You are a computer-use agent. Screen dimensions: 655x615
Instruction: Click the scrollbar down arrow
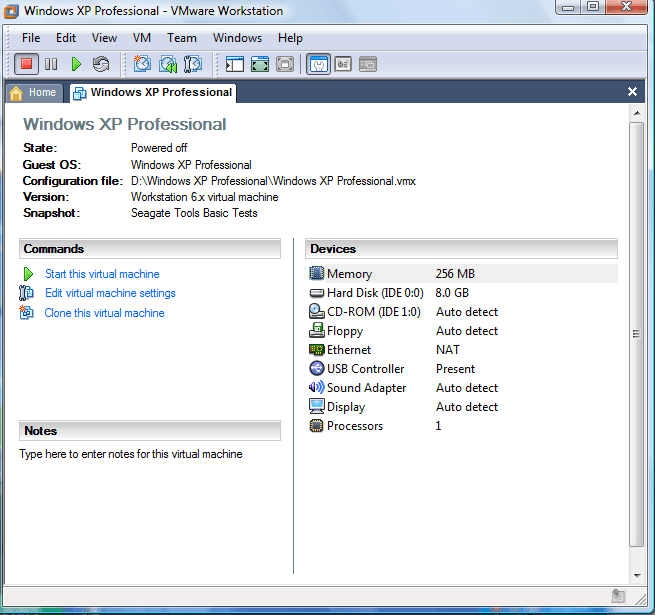(637, 576)
